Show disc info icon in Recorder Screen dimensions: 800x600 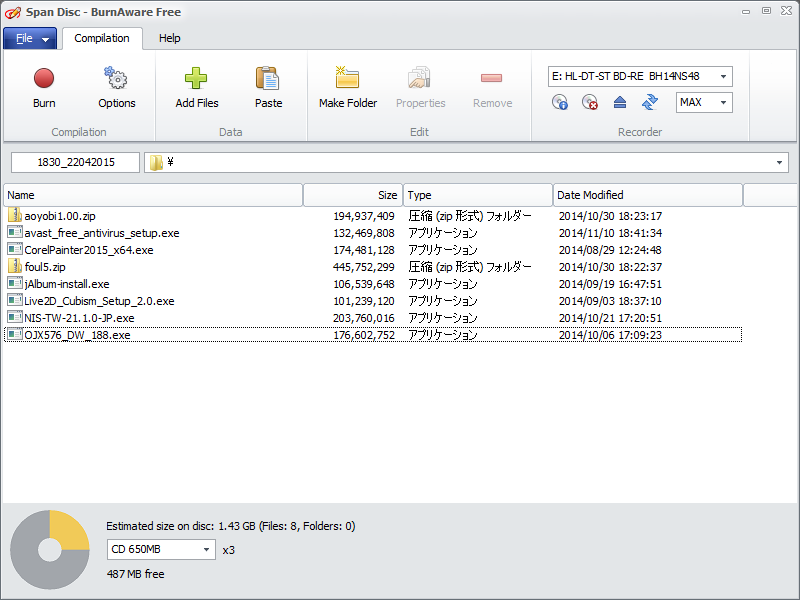pos(560,102)
